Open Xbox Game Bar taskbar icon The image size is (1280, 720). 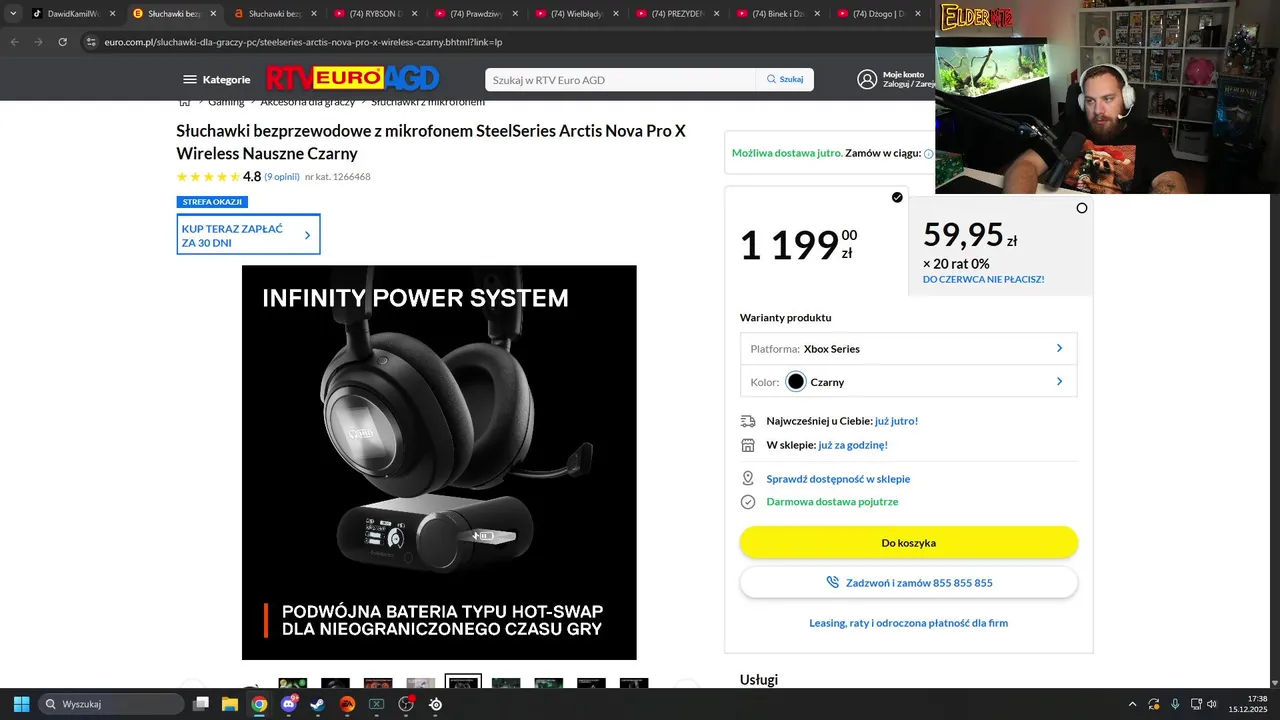click(x=377, y=704)
